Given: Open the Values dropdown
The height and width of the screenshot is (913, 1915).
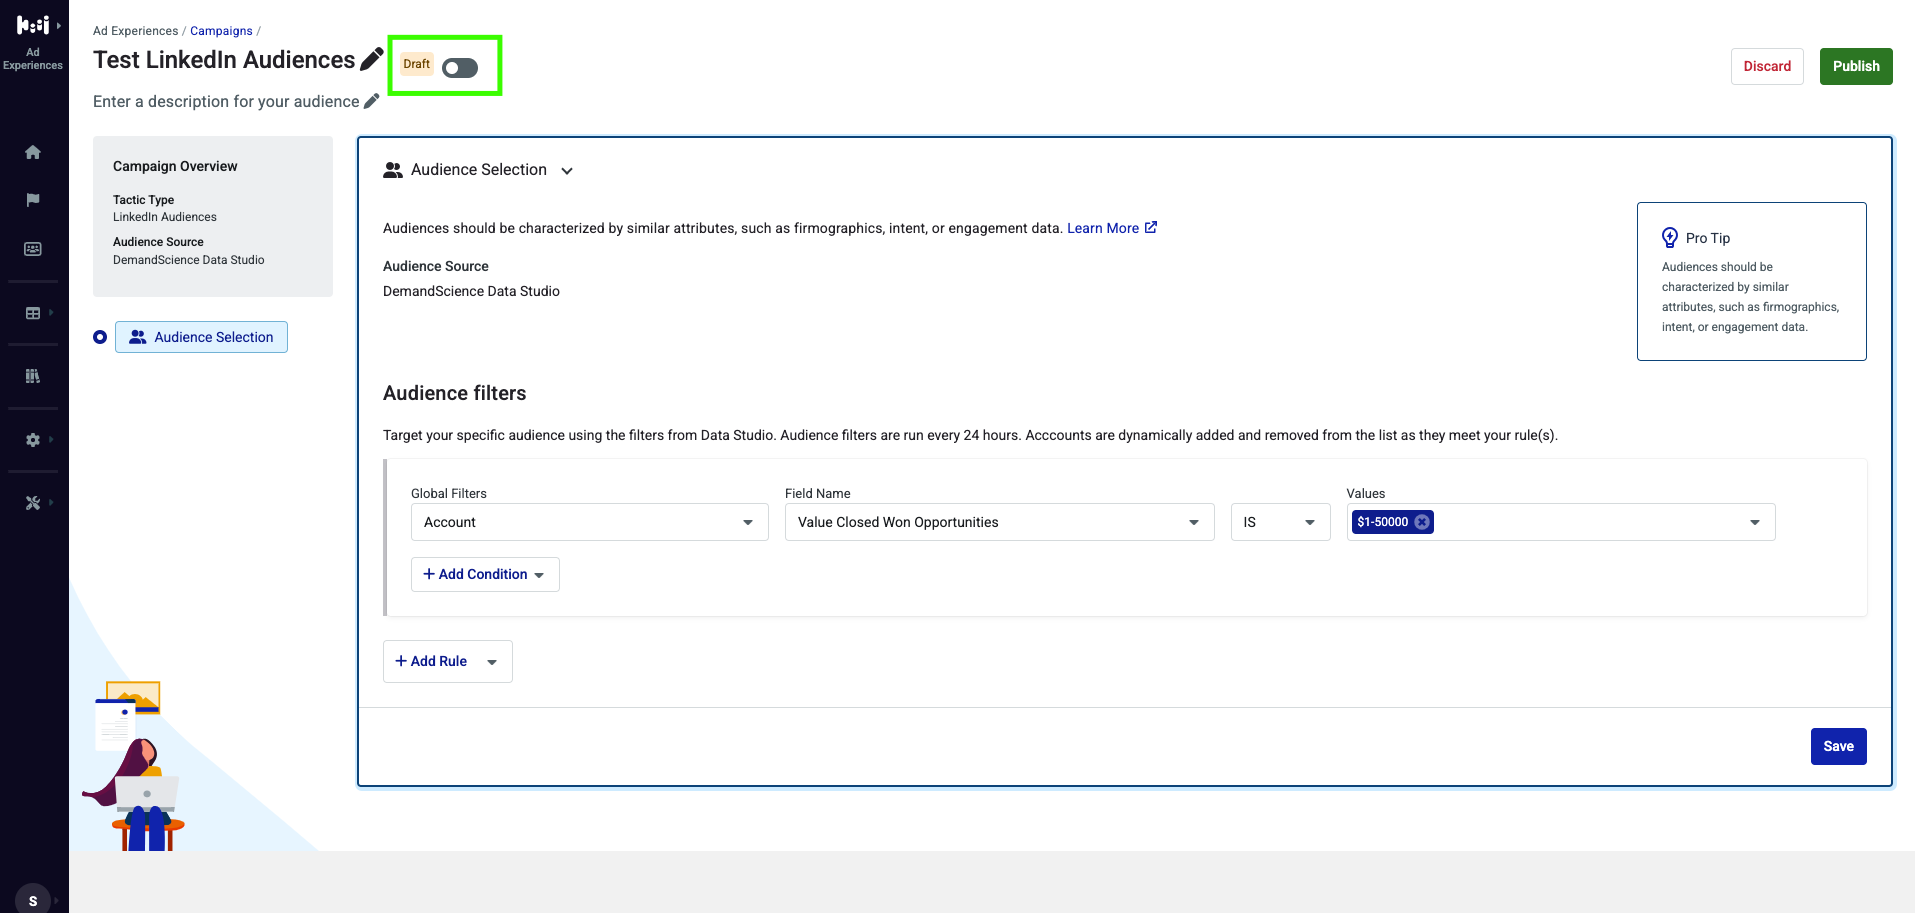Looking at the screenshot, I should click(1561, 522).
